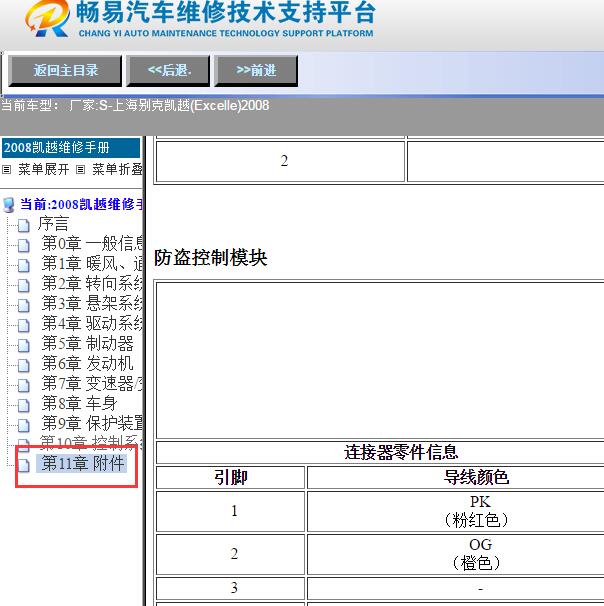Open 第8章 车身 chapter

79,403
